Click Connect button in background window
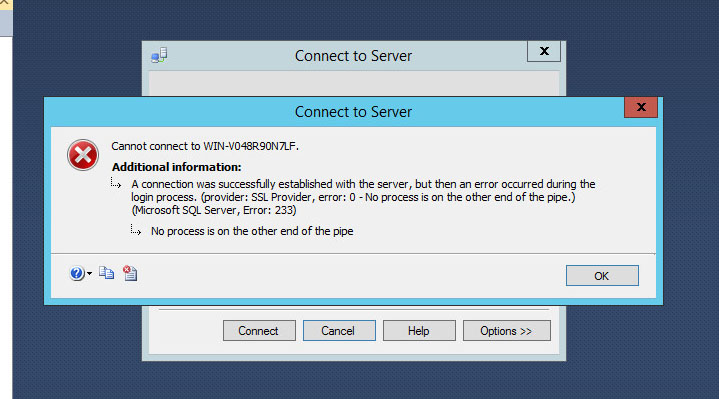Image resolution: width=719 pixels, height=399 pixels. coord(259,331)
